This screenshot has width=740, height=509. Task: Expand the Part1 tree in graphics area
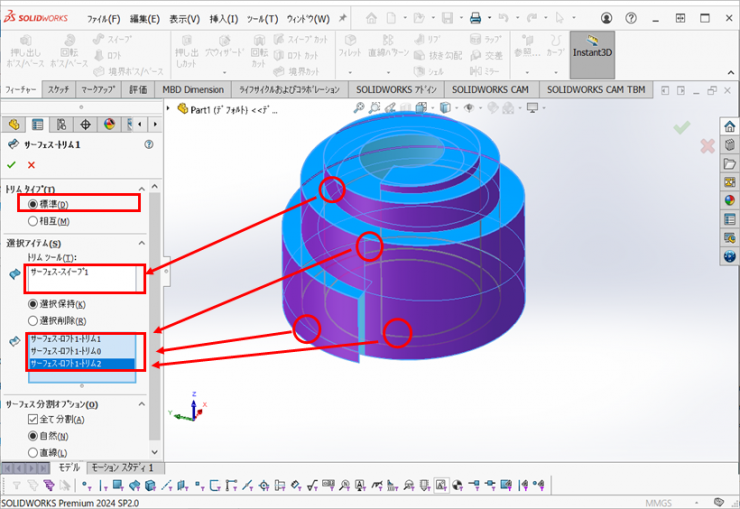(170, 109)
